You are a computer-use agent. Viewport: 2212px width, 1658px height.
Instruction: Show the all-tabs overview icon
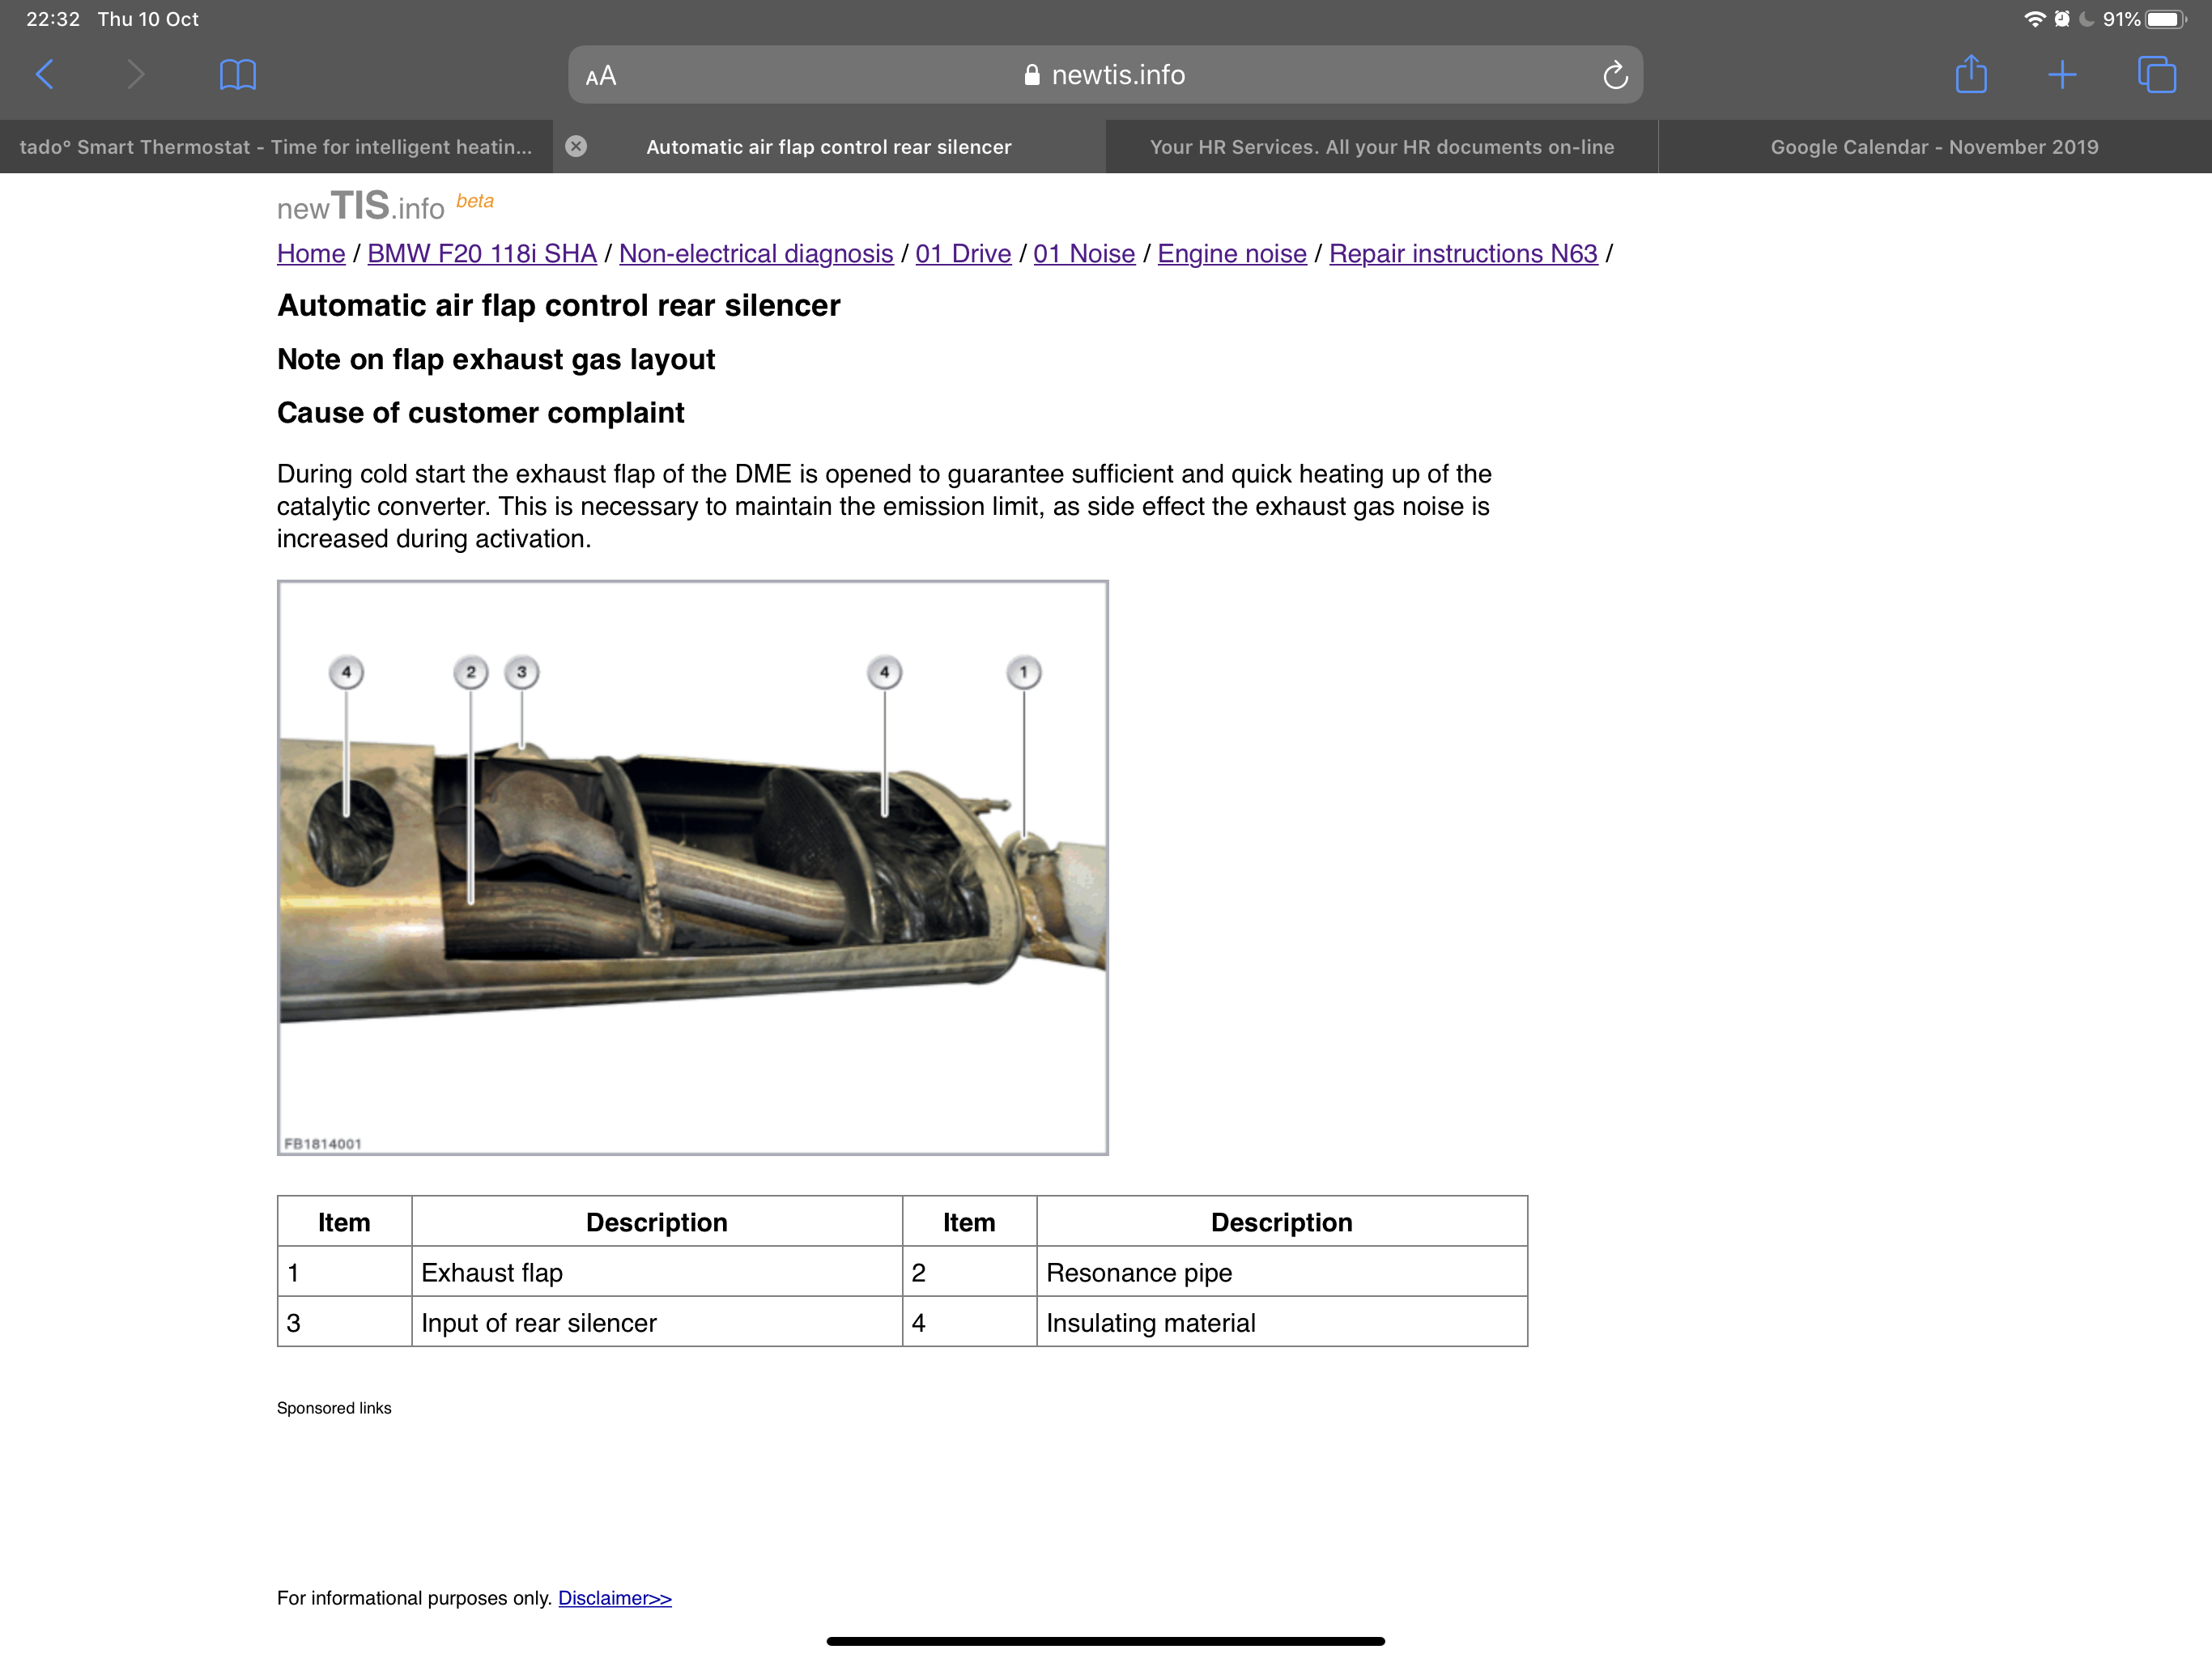(2156, 75)
